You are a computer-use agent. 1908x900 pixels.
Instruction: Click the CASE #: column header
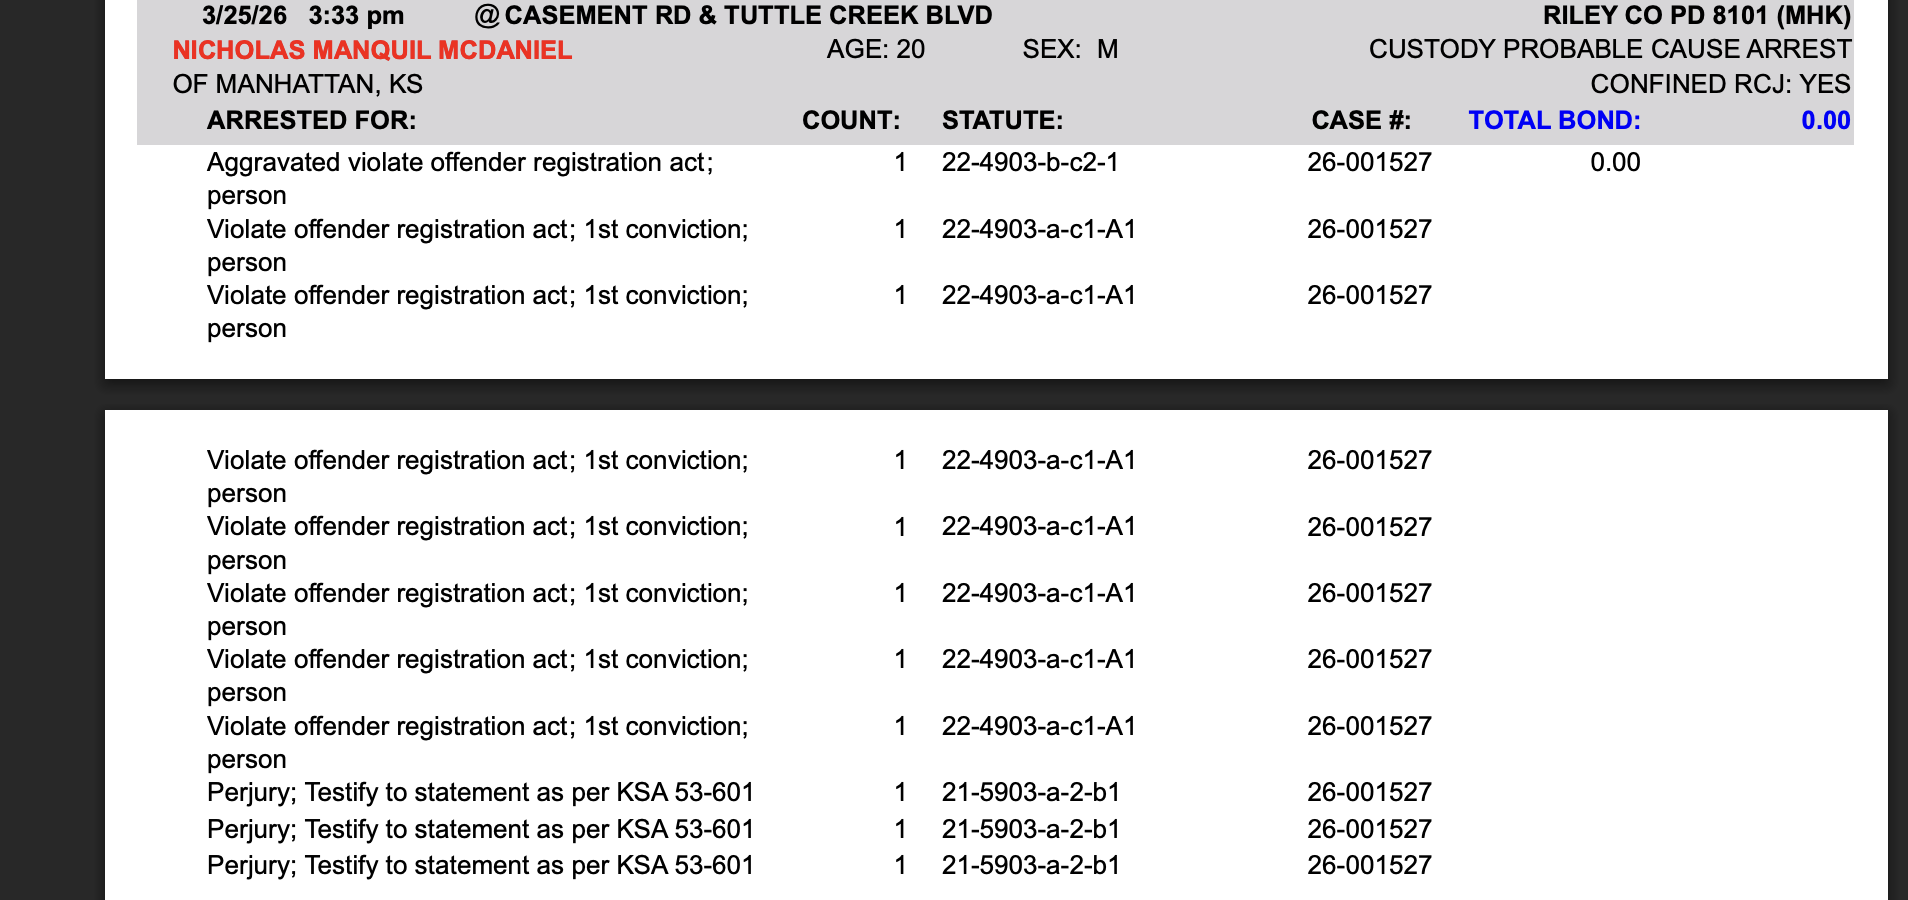coord(1361,121)
